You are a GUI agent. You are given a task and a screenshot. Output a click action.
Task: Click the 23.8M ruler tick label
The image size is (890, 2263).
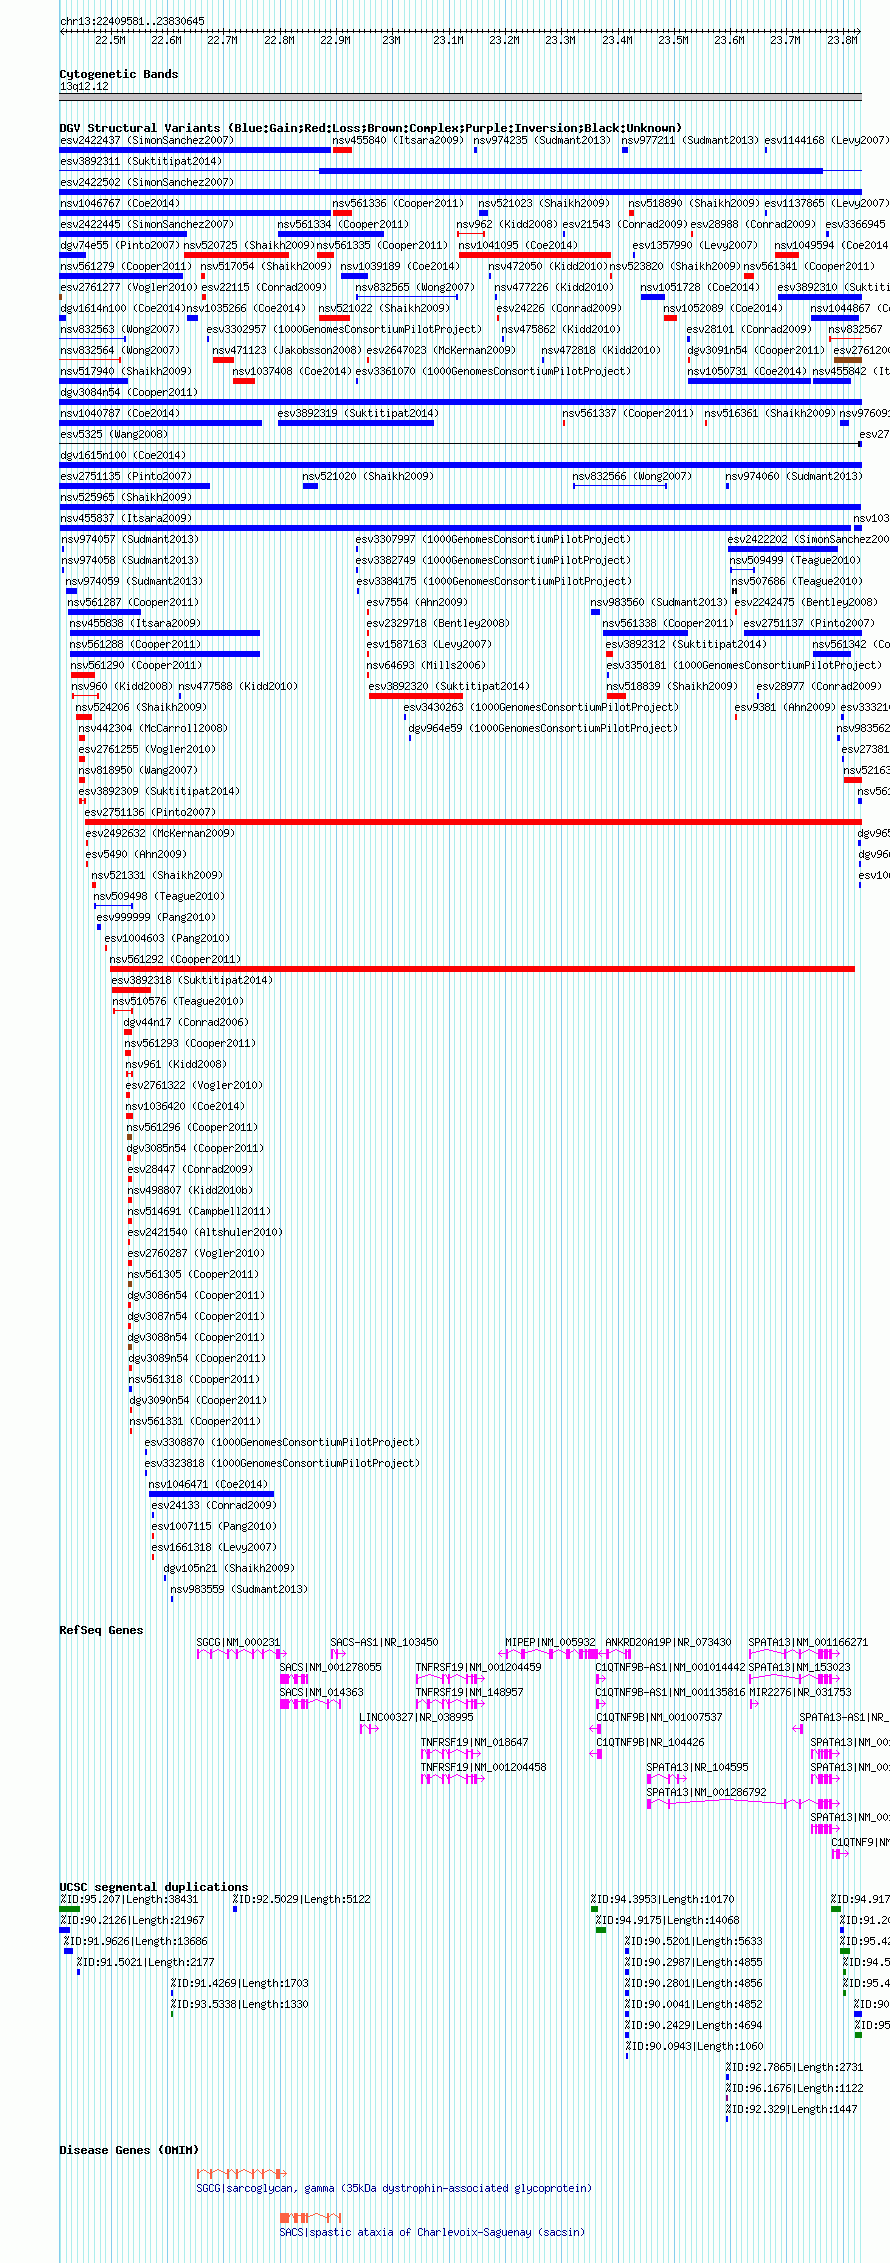[x=842, y=40]
